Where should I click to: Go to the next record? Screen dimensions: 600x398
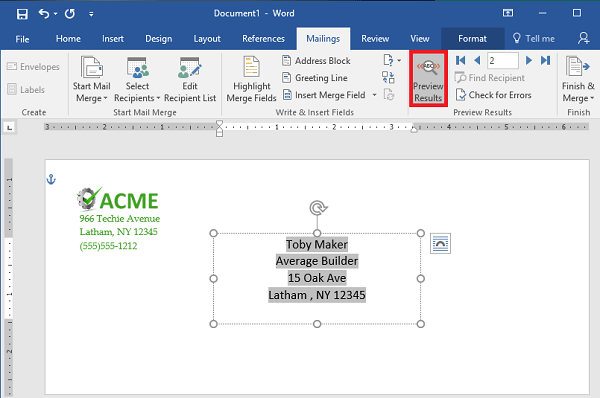(x=529, y=60)
